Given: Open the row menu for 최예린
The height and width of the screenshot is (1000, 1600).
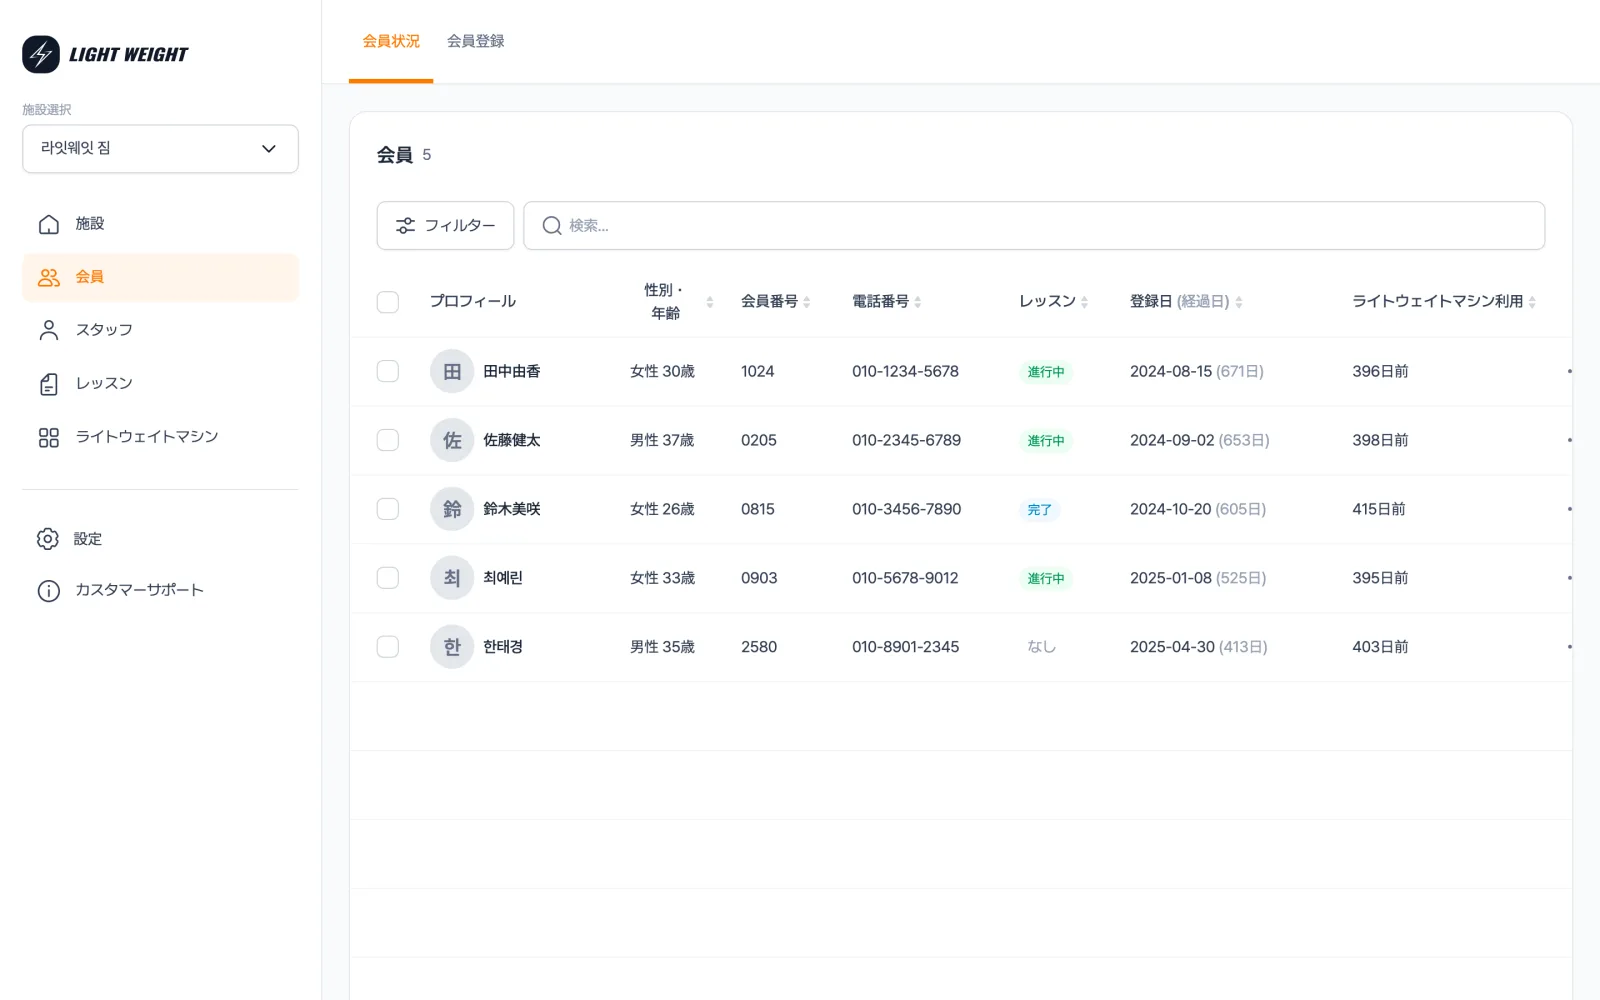Looking at the screenshot, I should tap(1569, 579).
